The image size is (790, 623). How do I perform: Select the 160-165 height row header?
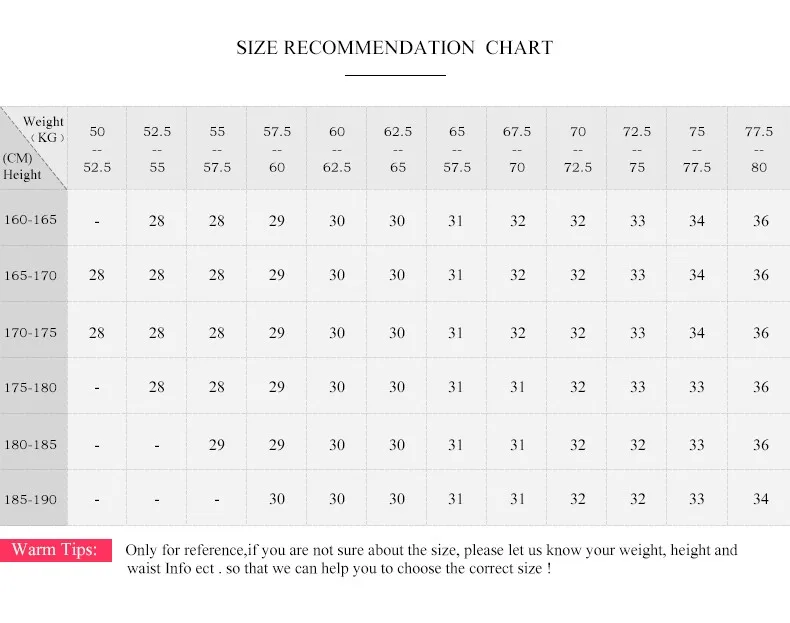click(x=33, y=219)
